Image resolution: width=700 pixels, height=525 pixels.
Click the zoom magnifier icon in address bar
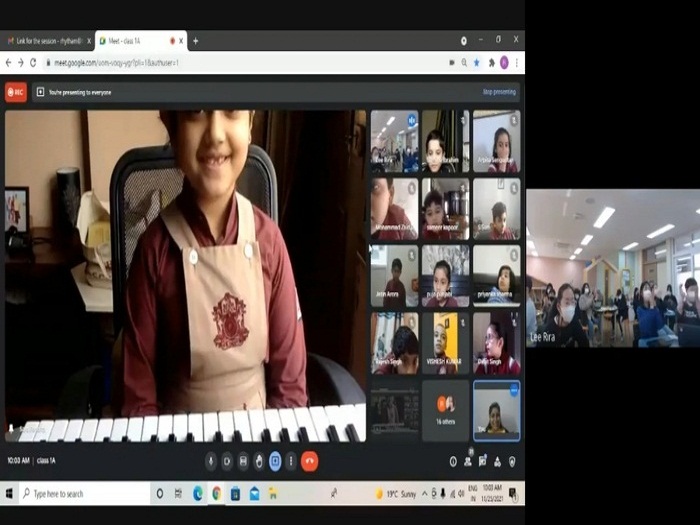[464, 63]
